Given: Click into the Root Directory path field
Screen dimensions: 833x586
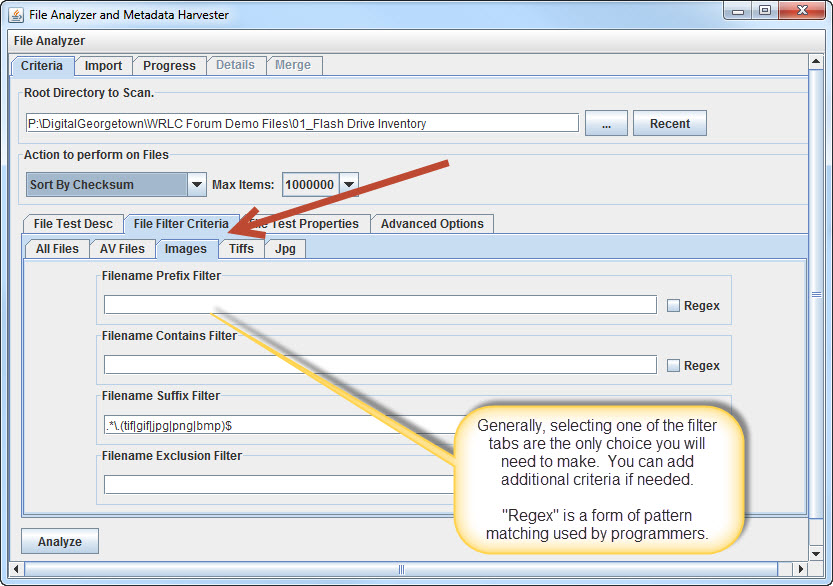Looking at the screenshot, I should [x=300, y=124].
